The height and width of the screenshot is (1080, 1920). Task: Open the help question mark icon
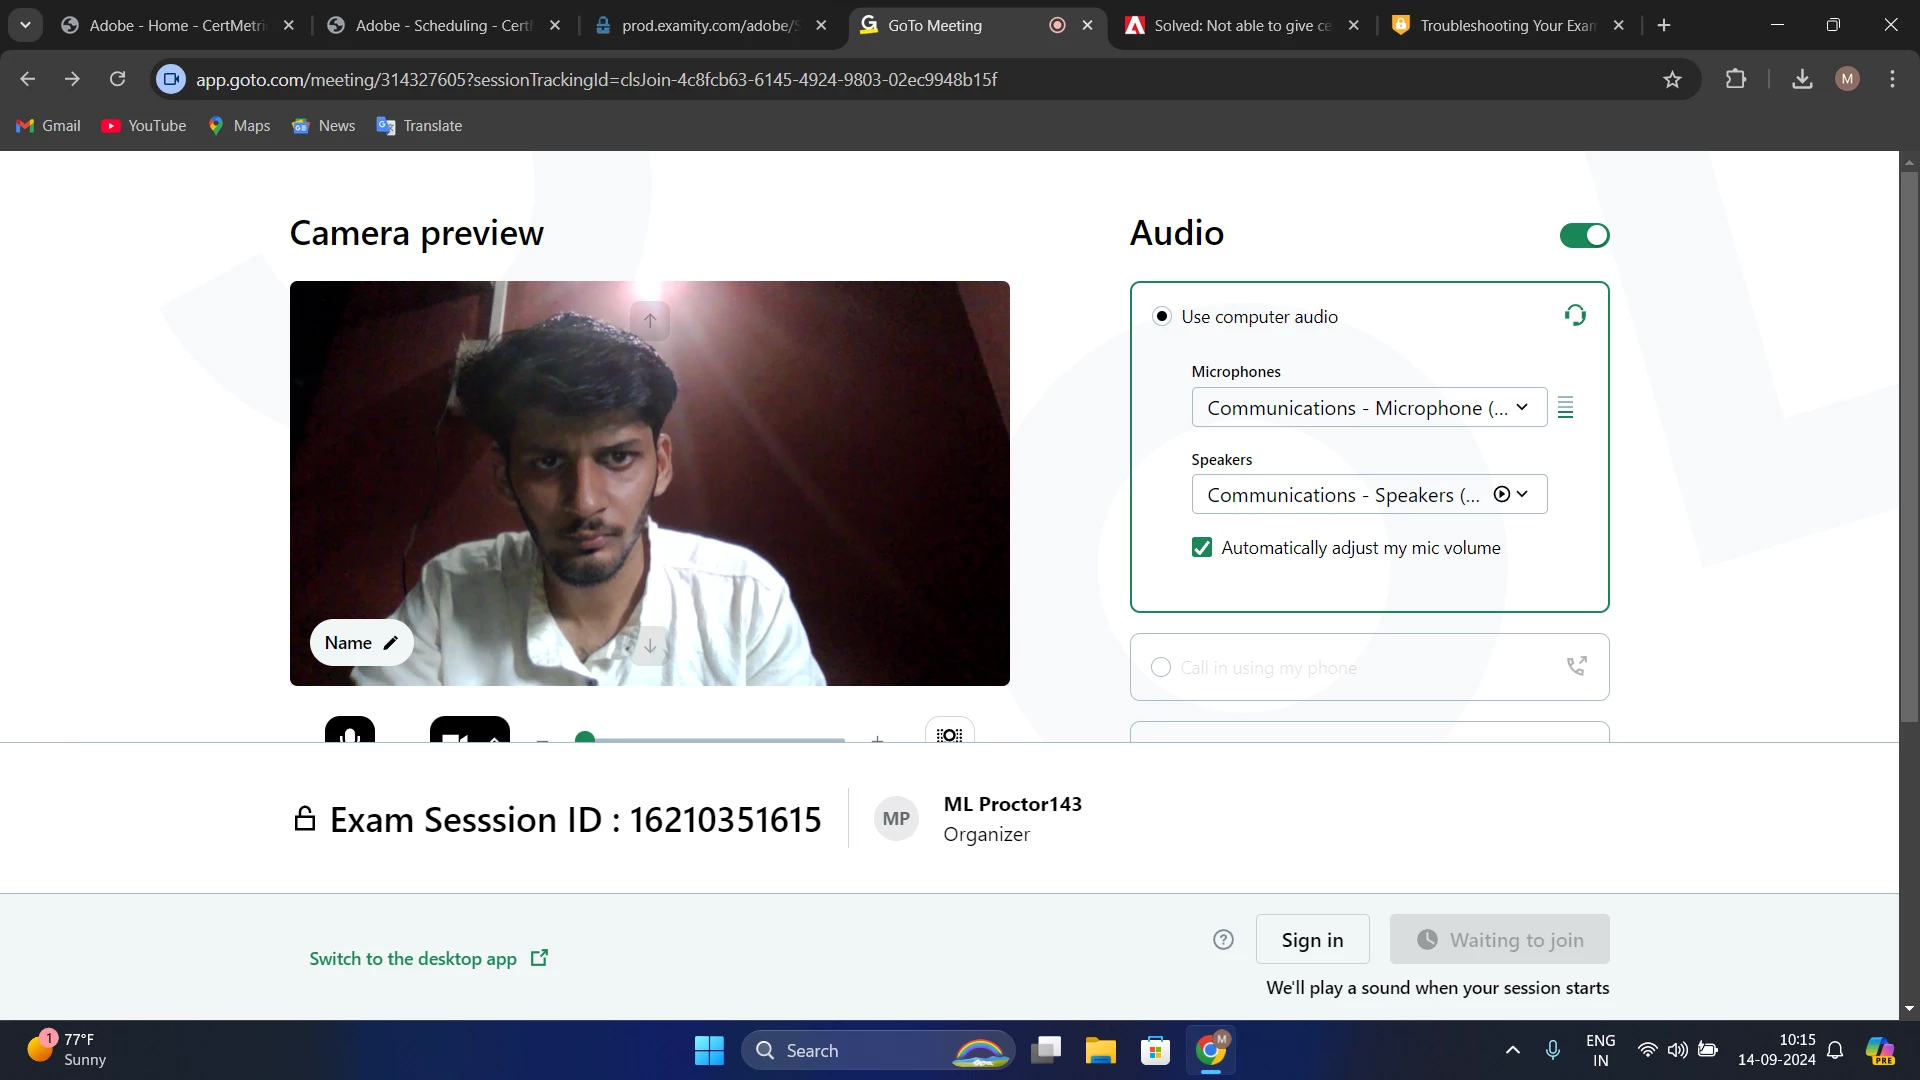[x=1223, y=939]
